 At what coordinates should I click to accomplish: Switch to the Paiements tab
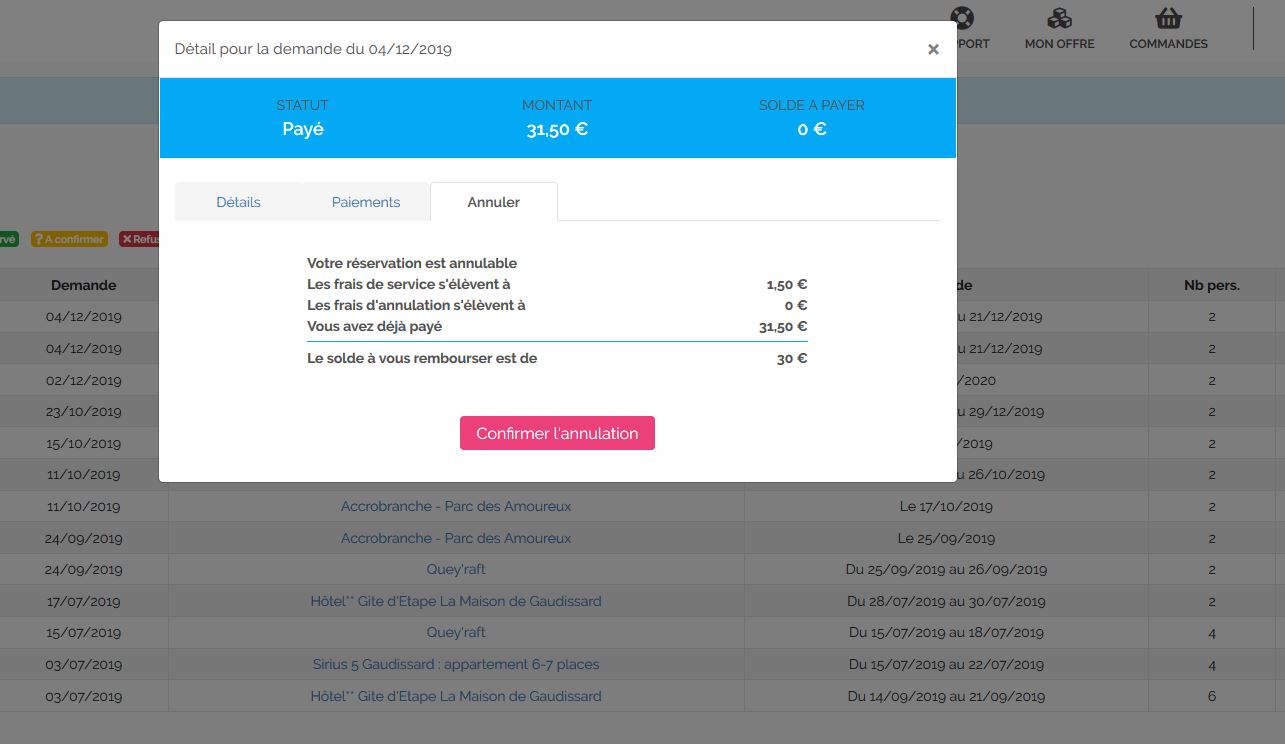tap(366, 202)
